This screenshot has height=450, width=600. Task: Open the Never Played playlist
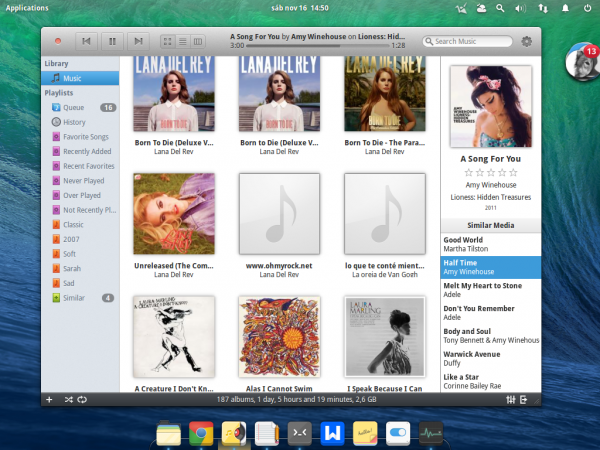click(x=80, y=181)
